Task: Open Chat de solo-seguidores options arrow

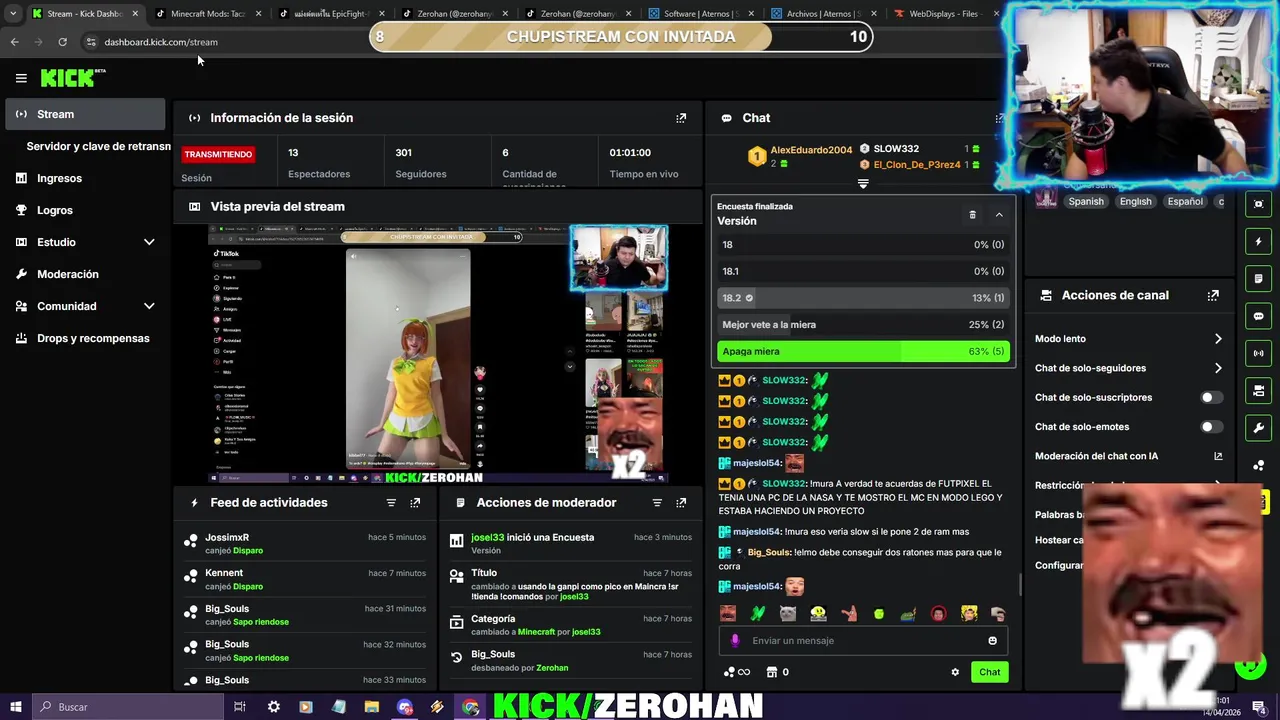Action: 1217,368
